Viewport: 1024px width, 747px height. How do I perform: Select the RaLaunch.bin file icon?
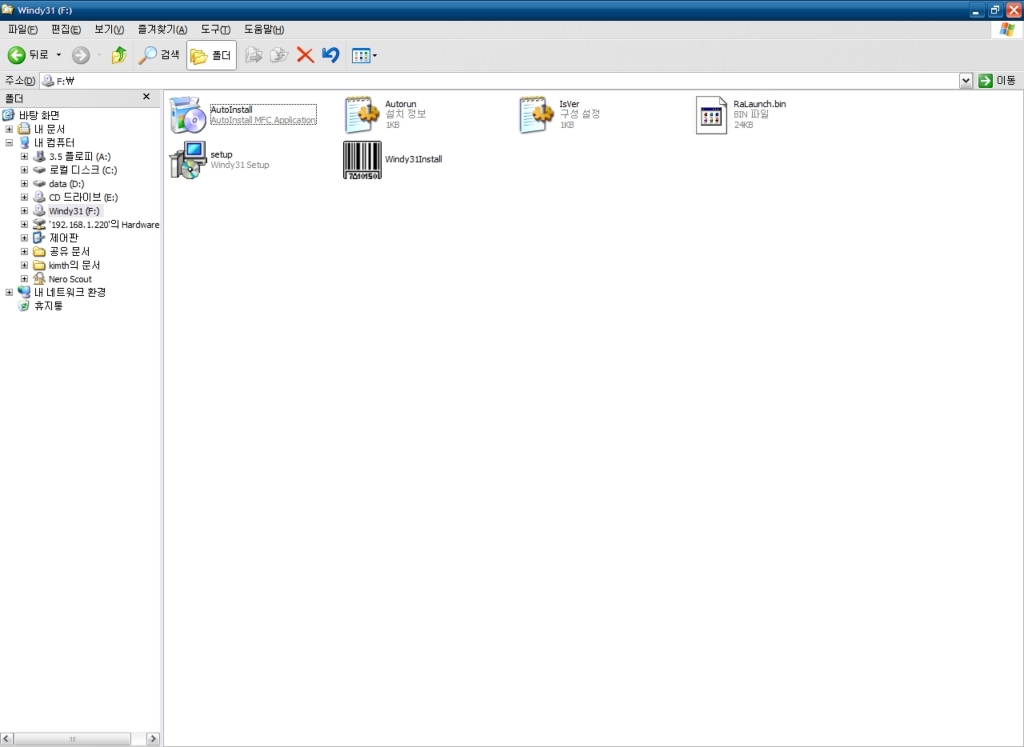pos(711,115)
